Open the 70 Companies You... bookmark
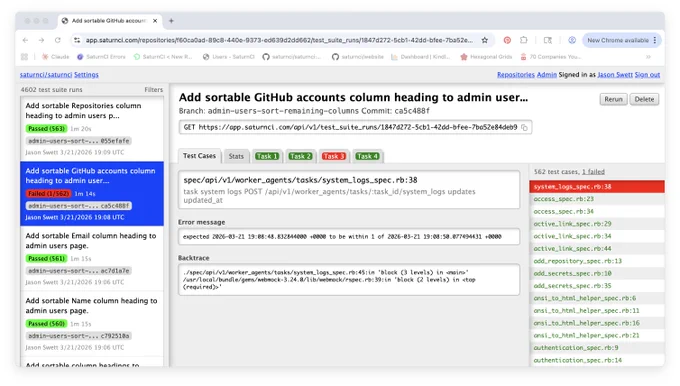This screenshot has width=680, height=386. 551,57
